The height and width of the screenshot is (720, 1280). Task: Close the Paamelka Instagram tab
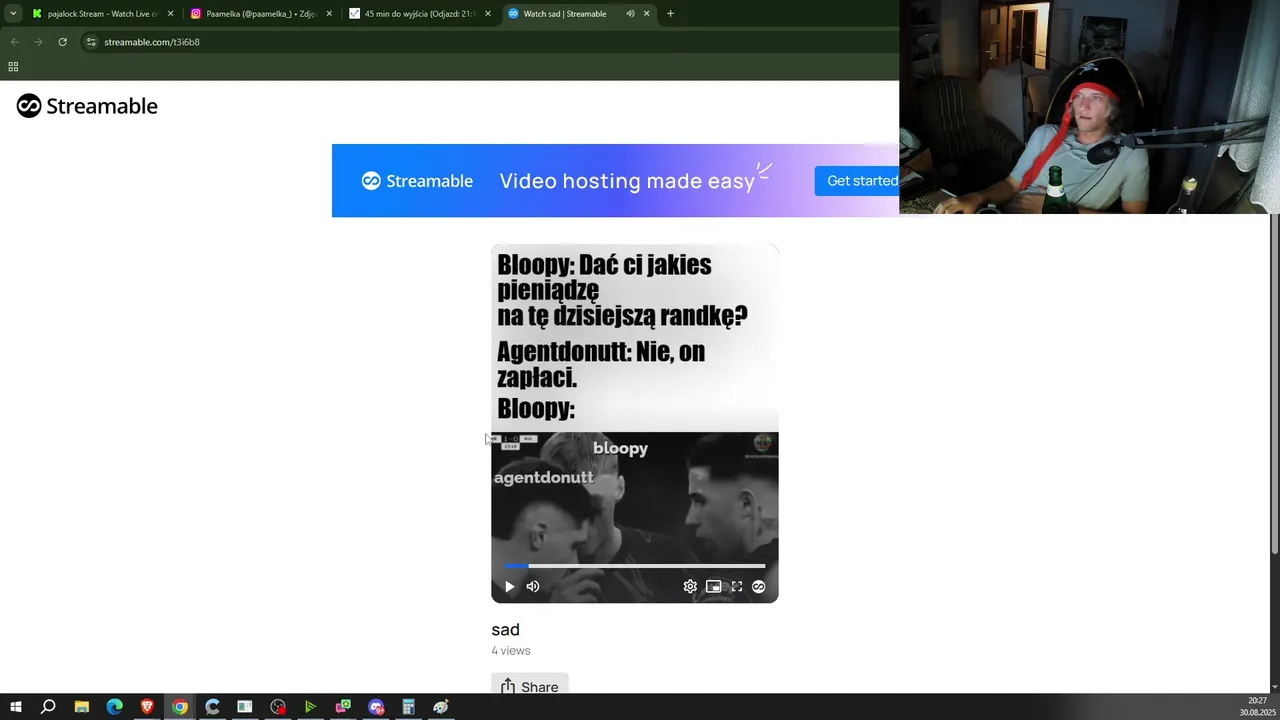(x=329, y=14)
